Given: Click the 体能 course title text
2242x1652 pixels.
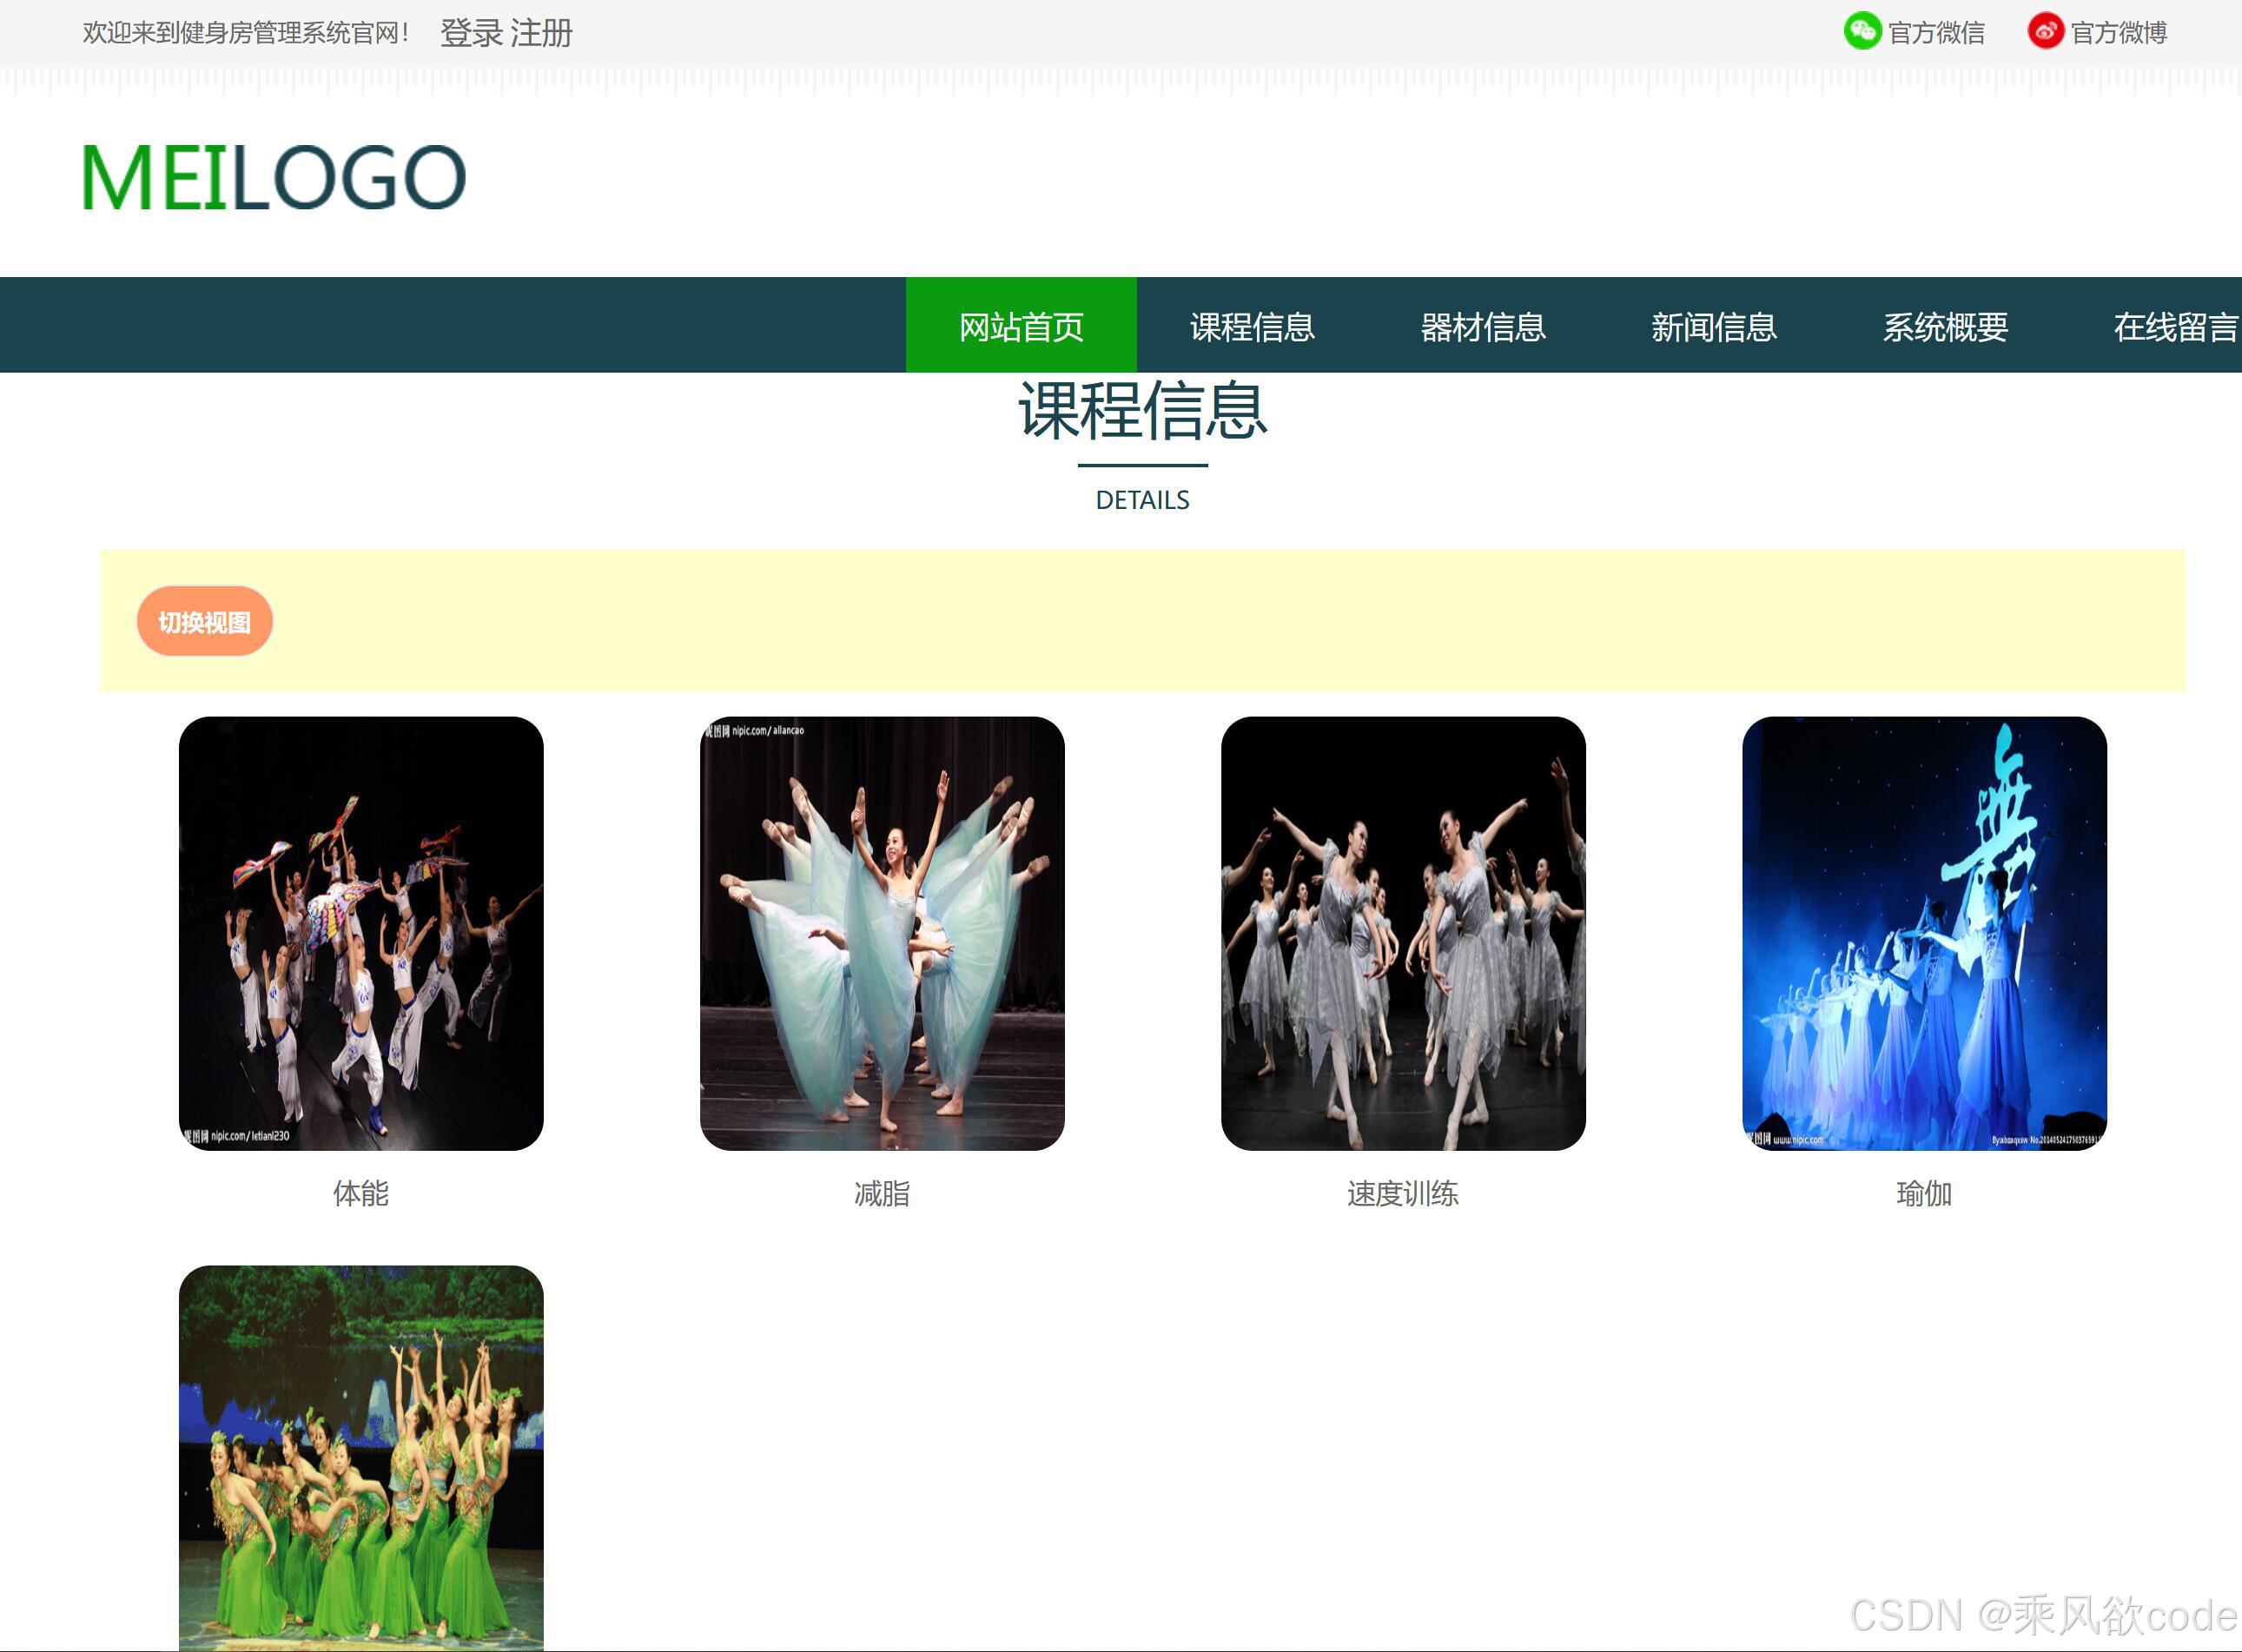Looking at the screenshot, I should point(361,1193).
